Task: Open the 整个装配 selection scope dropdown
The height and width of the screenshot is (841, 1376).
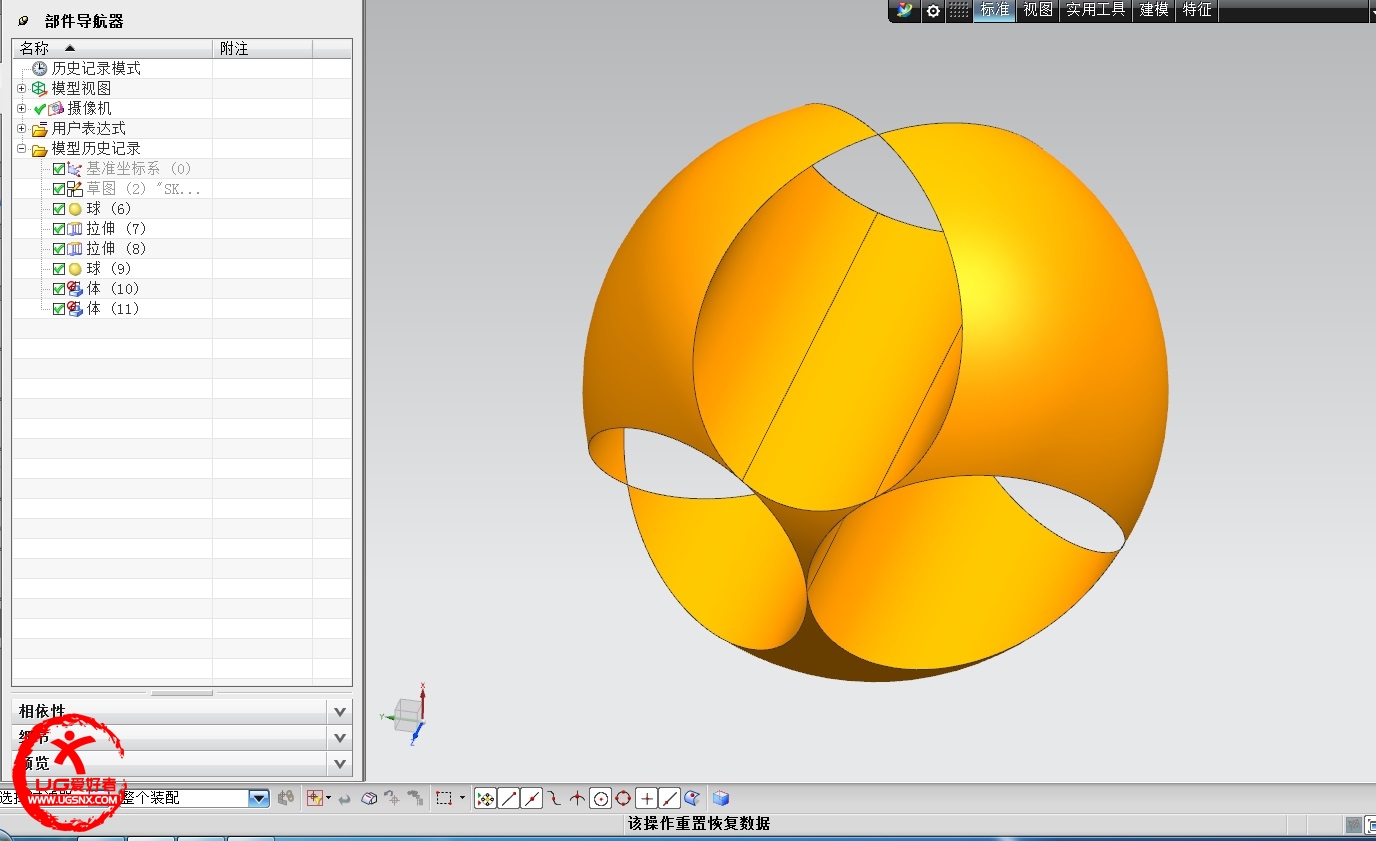Action: pyautogui.click(x=259, y=798)
